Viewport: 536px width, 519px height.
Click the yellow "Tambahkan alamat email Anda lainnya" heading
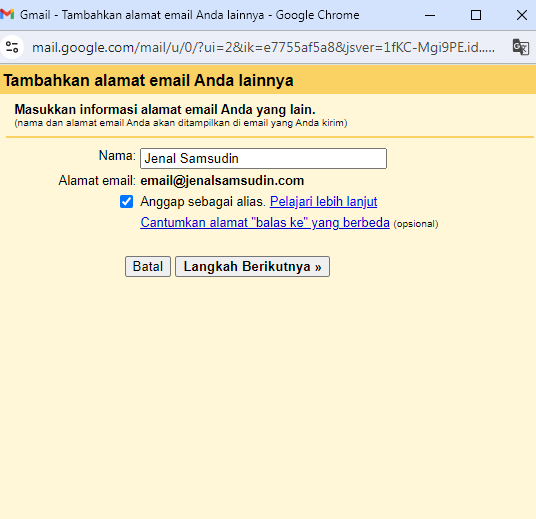pos(148,80)
